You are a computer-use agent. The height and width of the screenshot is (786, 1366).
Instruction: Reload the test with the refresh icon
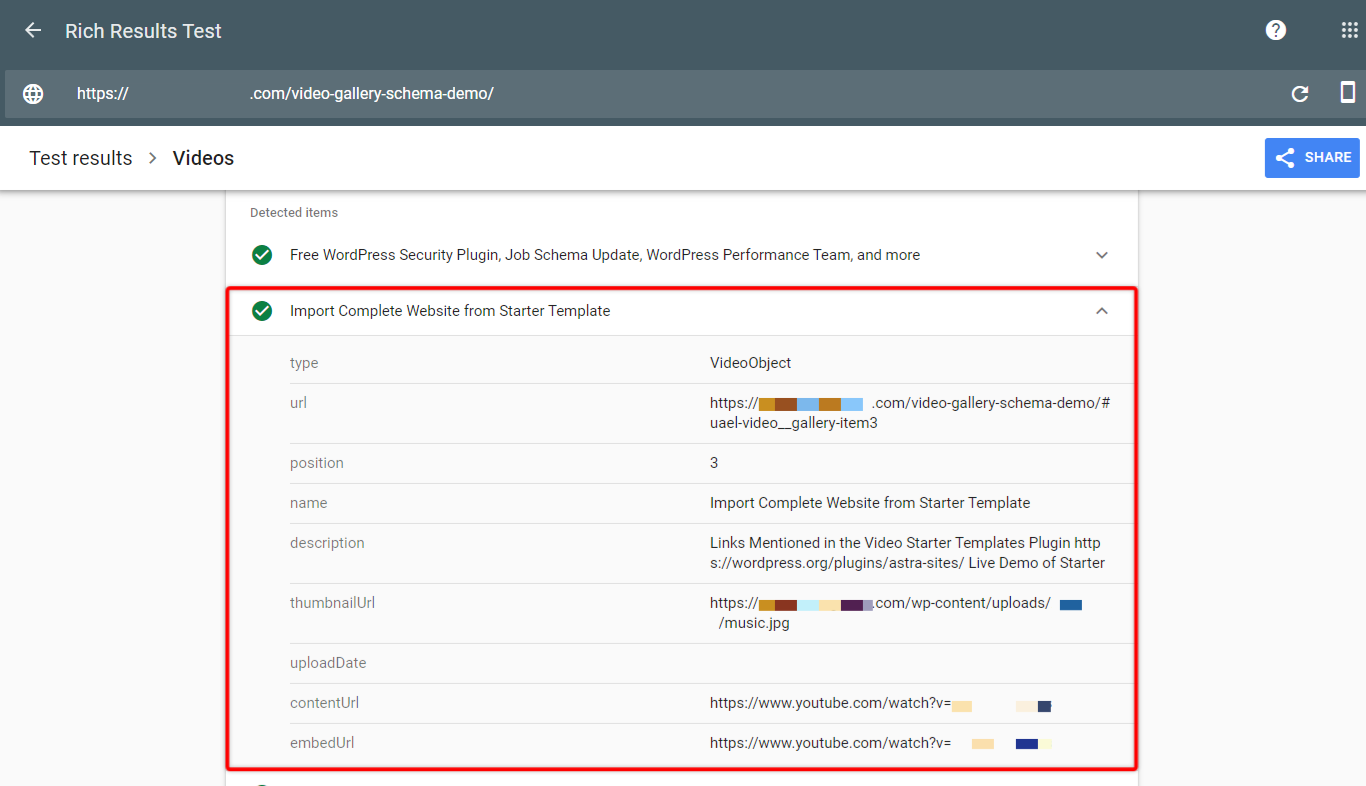tap(1300, 94)
